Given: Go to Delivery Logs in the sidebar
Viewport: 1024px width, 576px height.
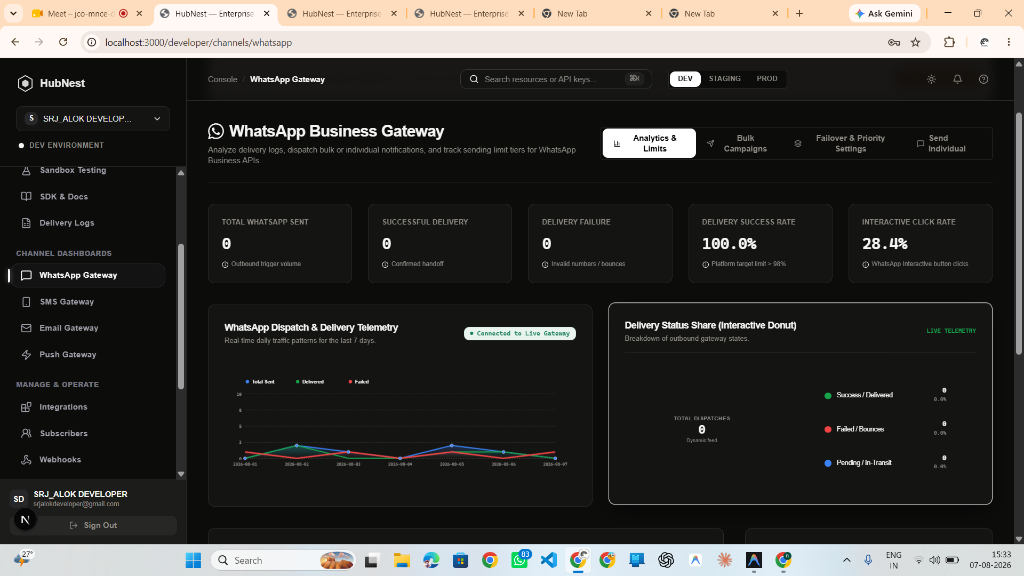Looking at the screenshot, I should coord(67,223).
